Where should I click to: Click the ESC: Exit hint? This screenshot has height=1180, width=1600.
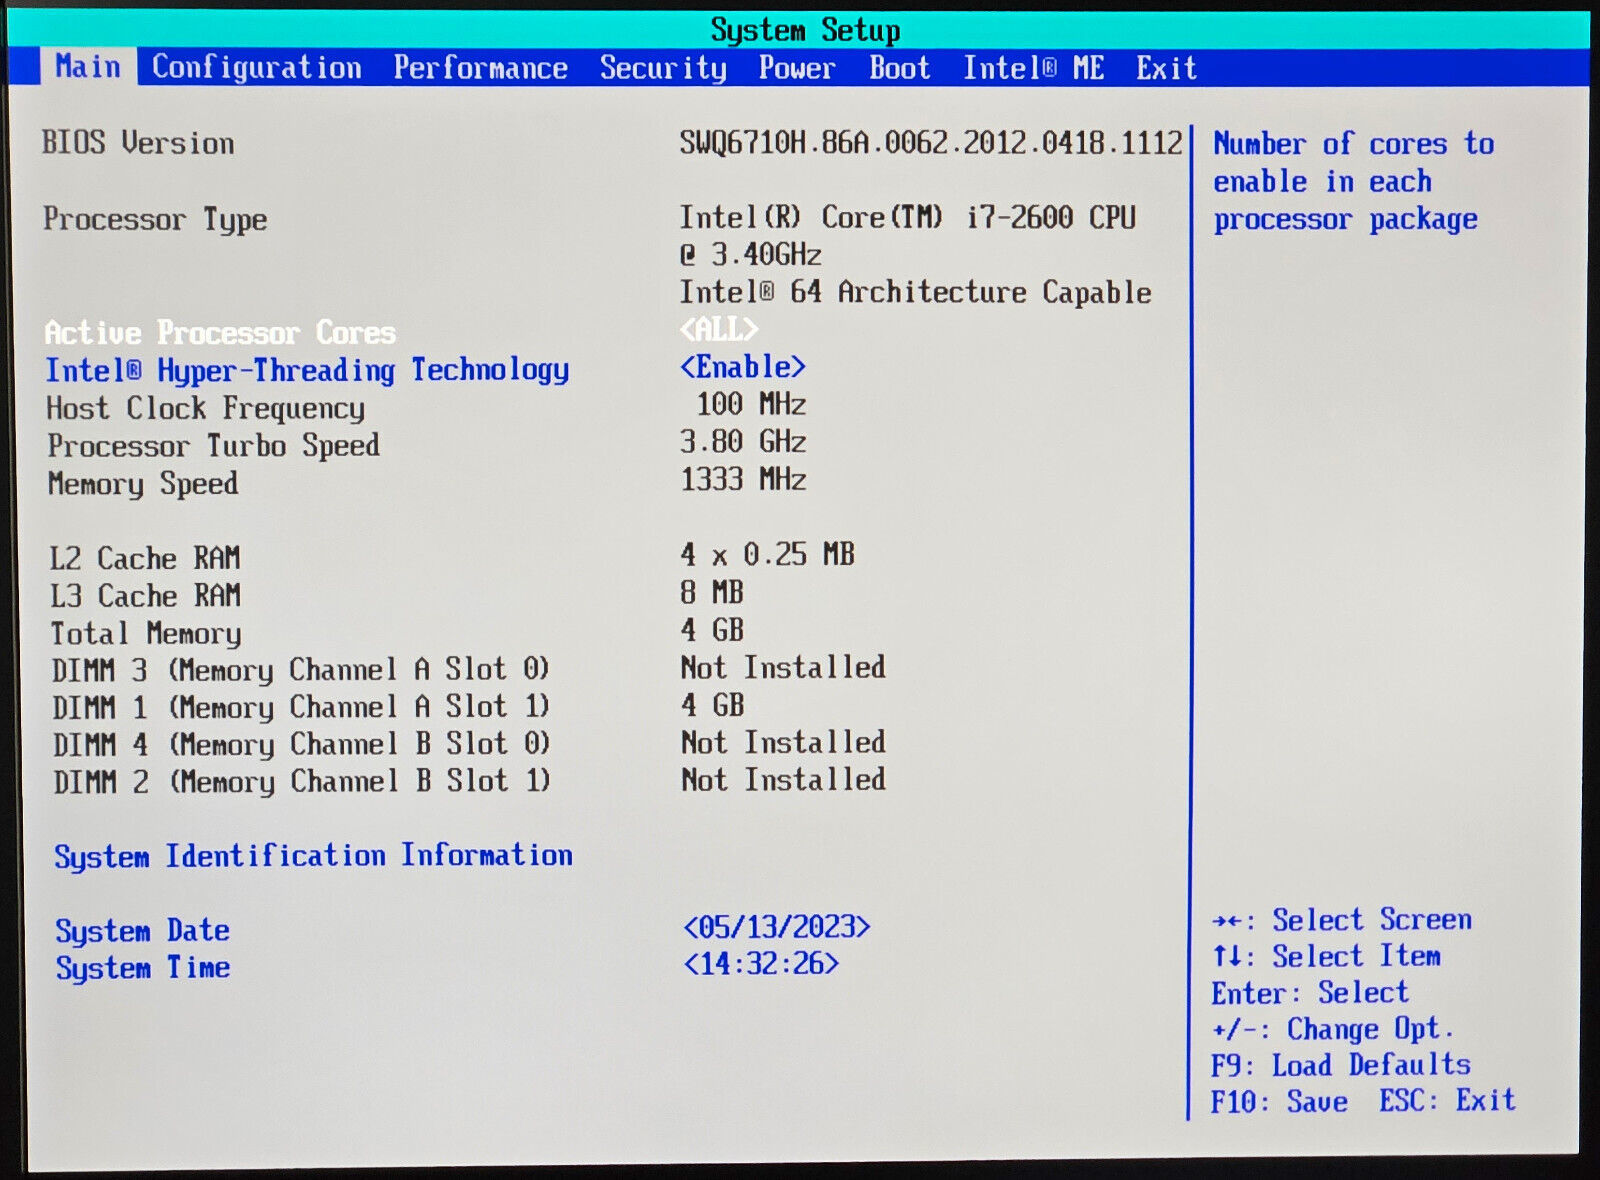(1447, 1101)
